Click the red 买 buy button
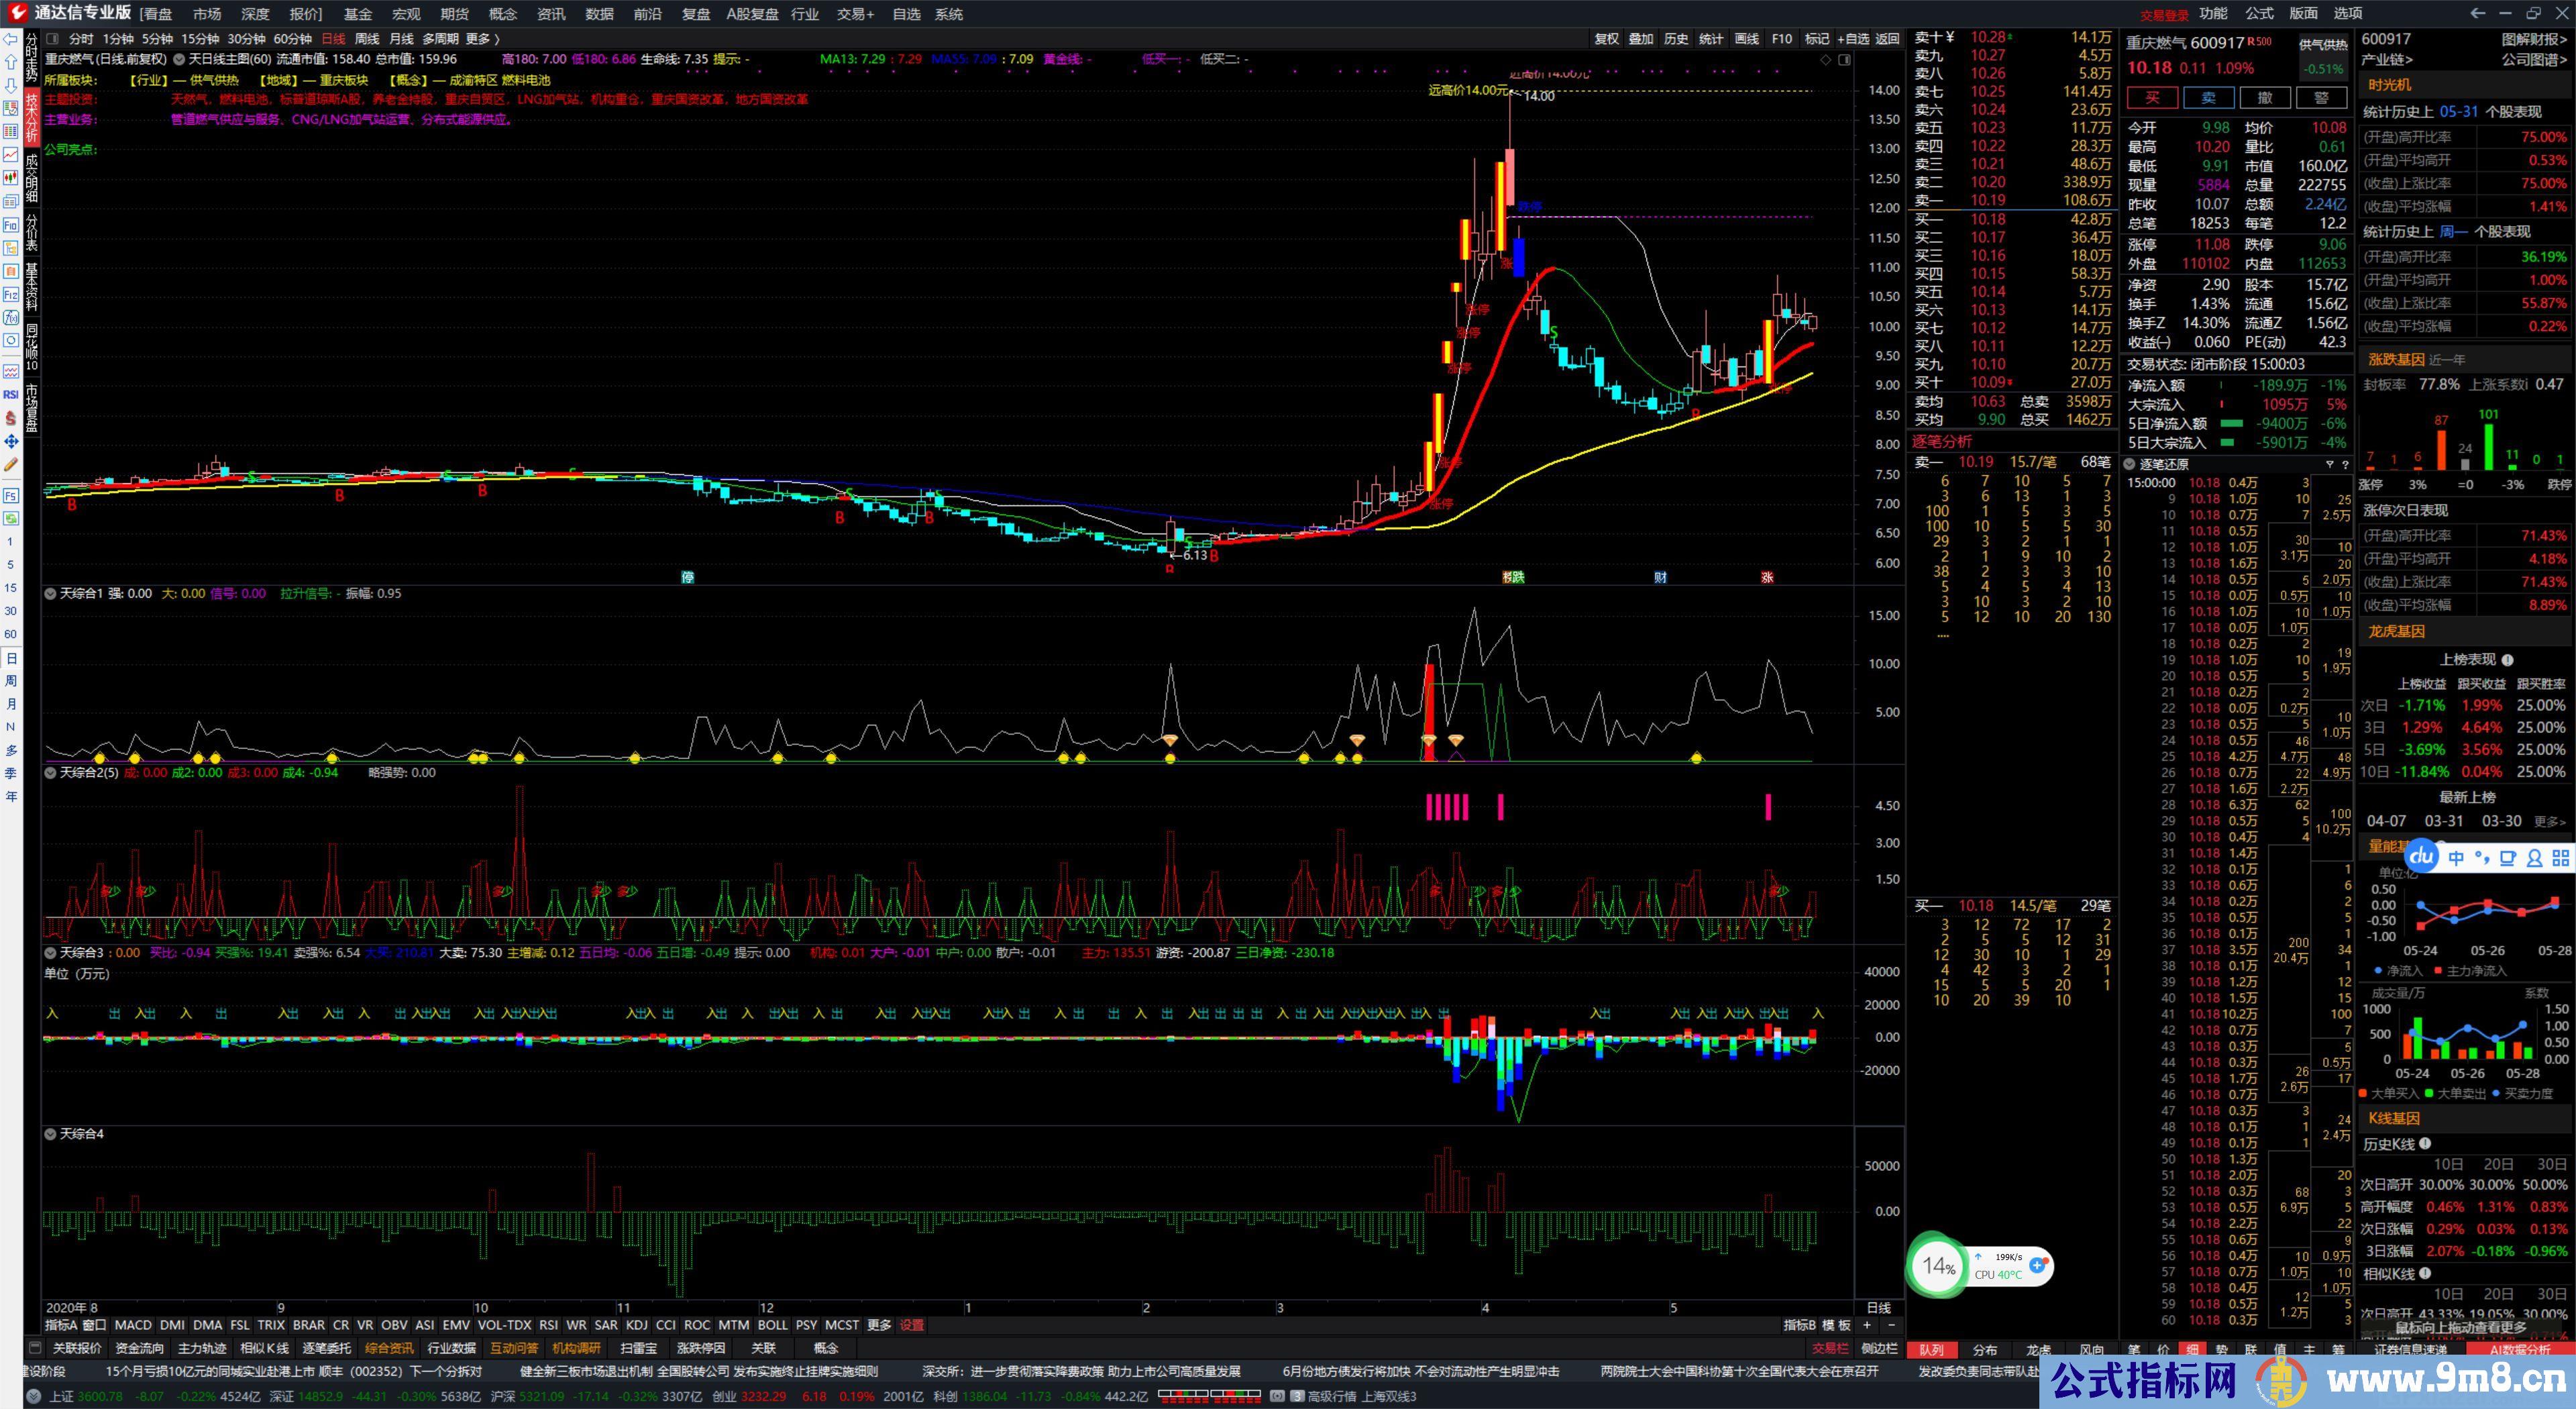 (2153, 97)
